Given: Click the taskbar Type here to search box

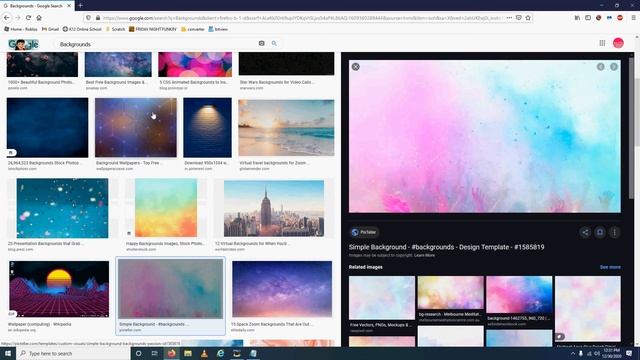Looking at the screenshot, I should [x=73, y=353].
